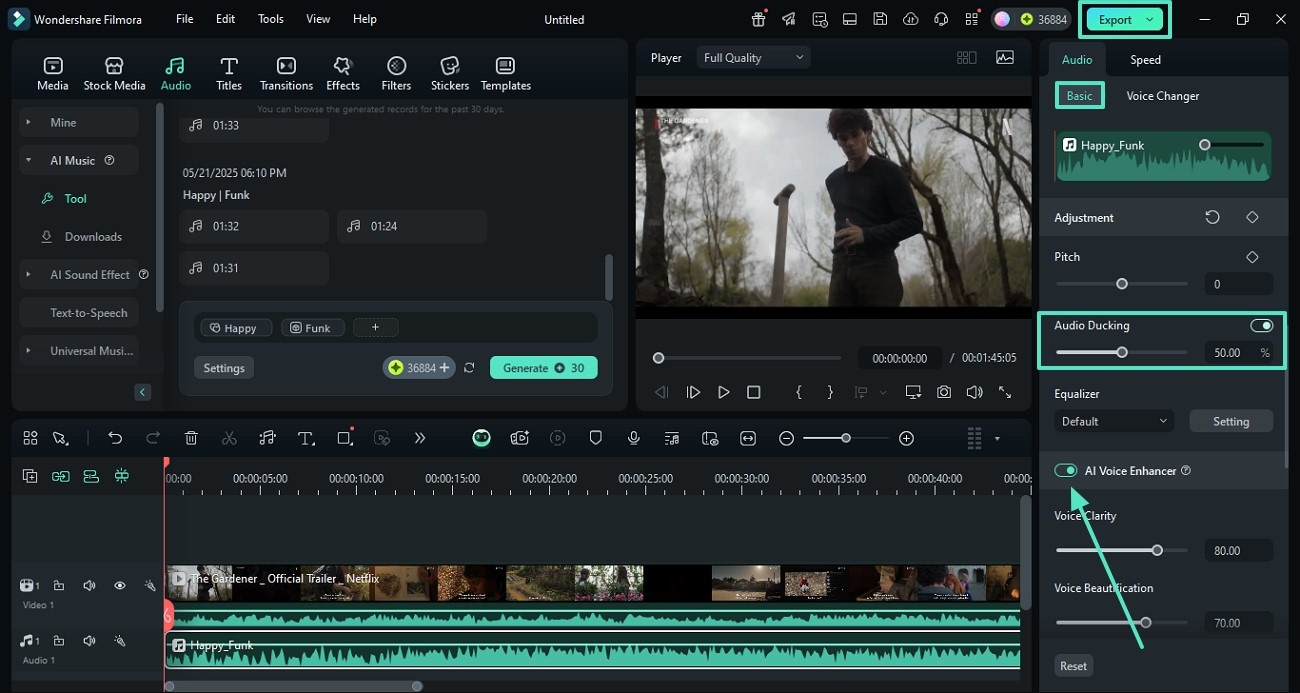Click the mark in curly brace icon

(798, 392)
